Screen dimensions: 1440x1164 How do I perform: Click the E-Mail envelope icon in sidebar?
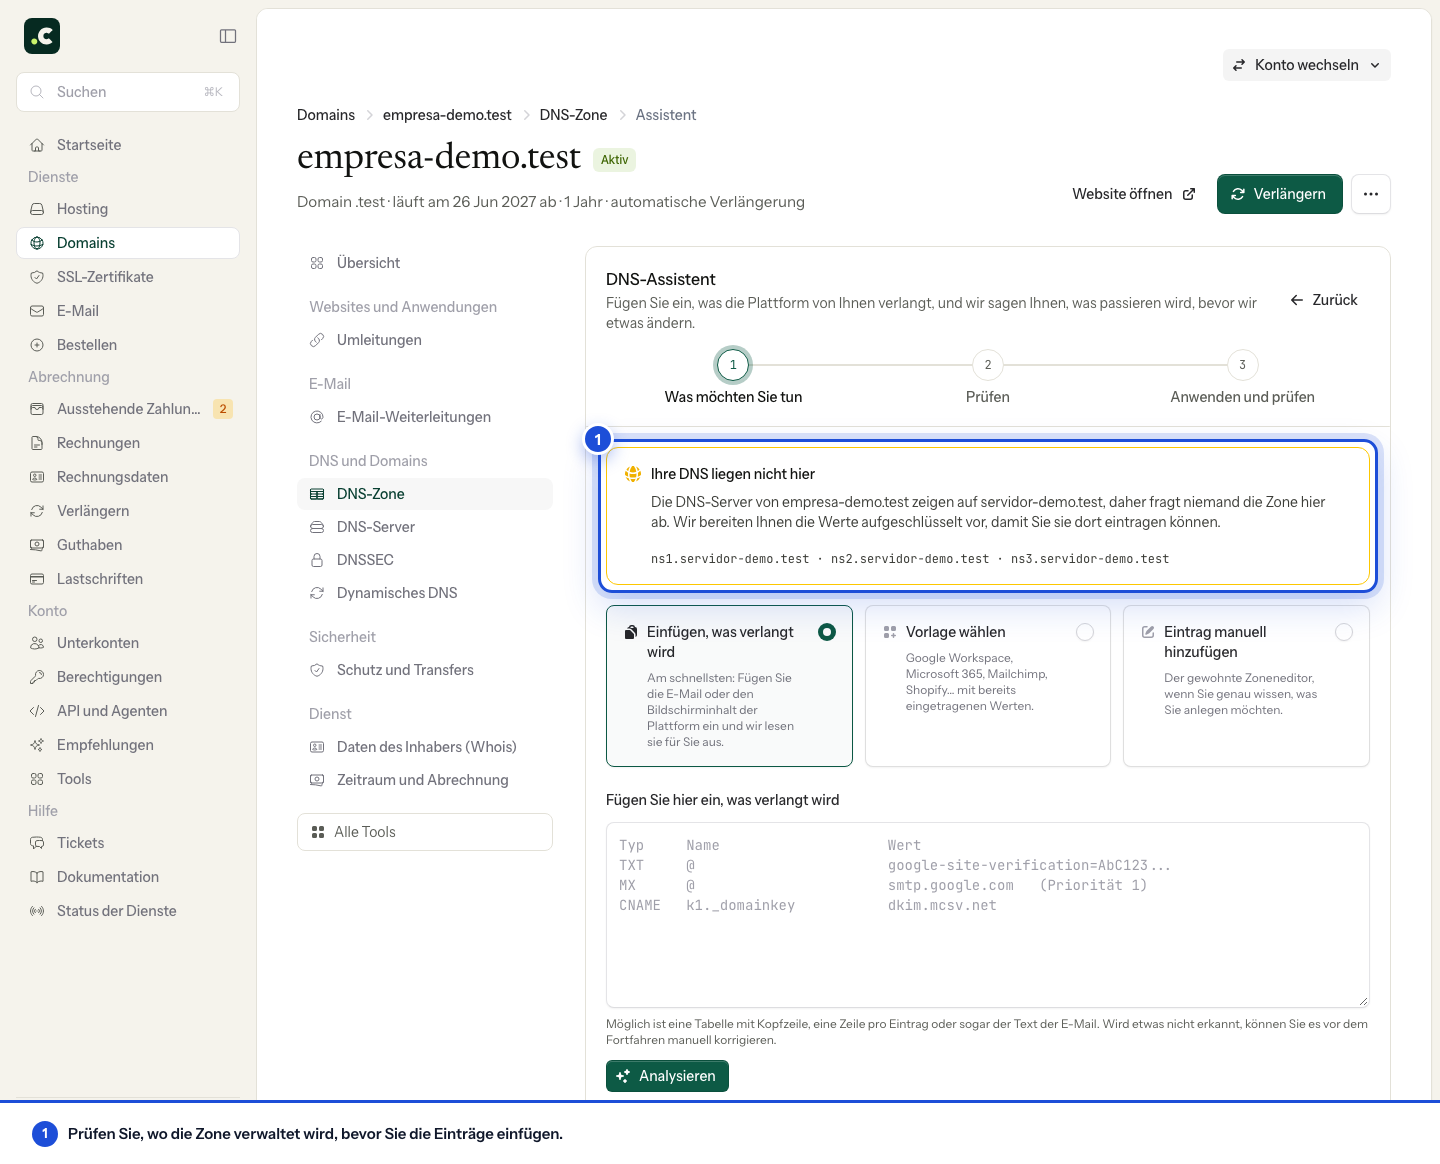coord(37,311)
